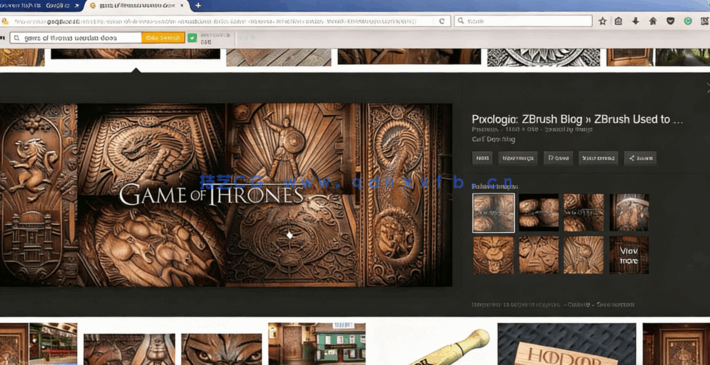Click the Google search query box

(76, 38)
